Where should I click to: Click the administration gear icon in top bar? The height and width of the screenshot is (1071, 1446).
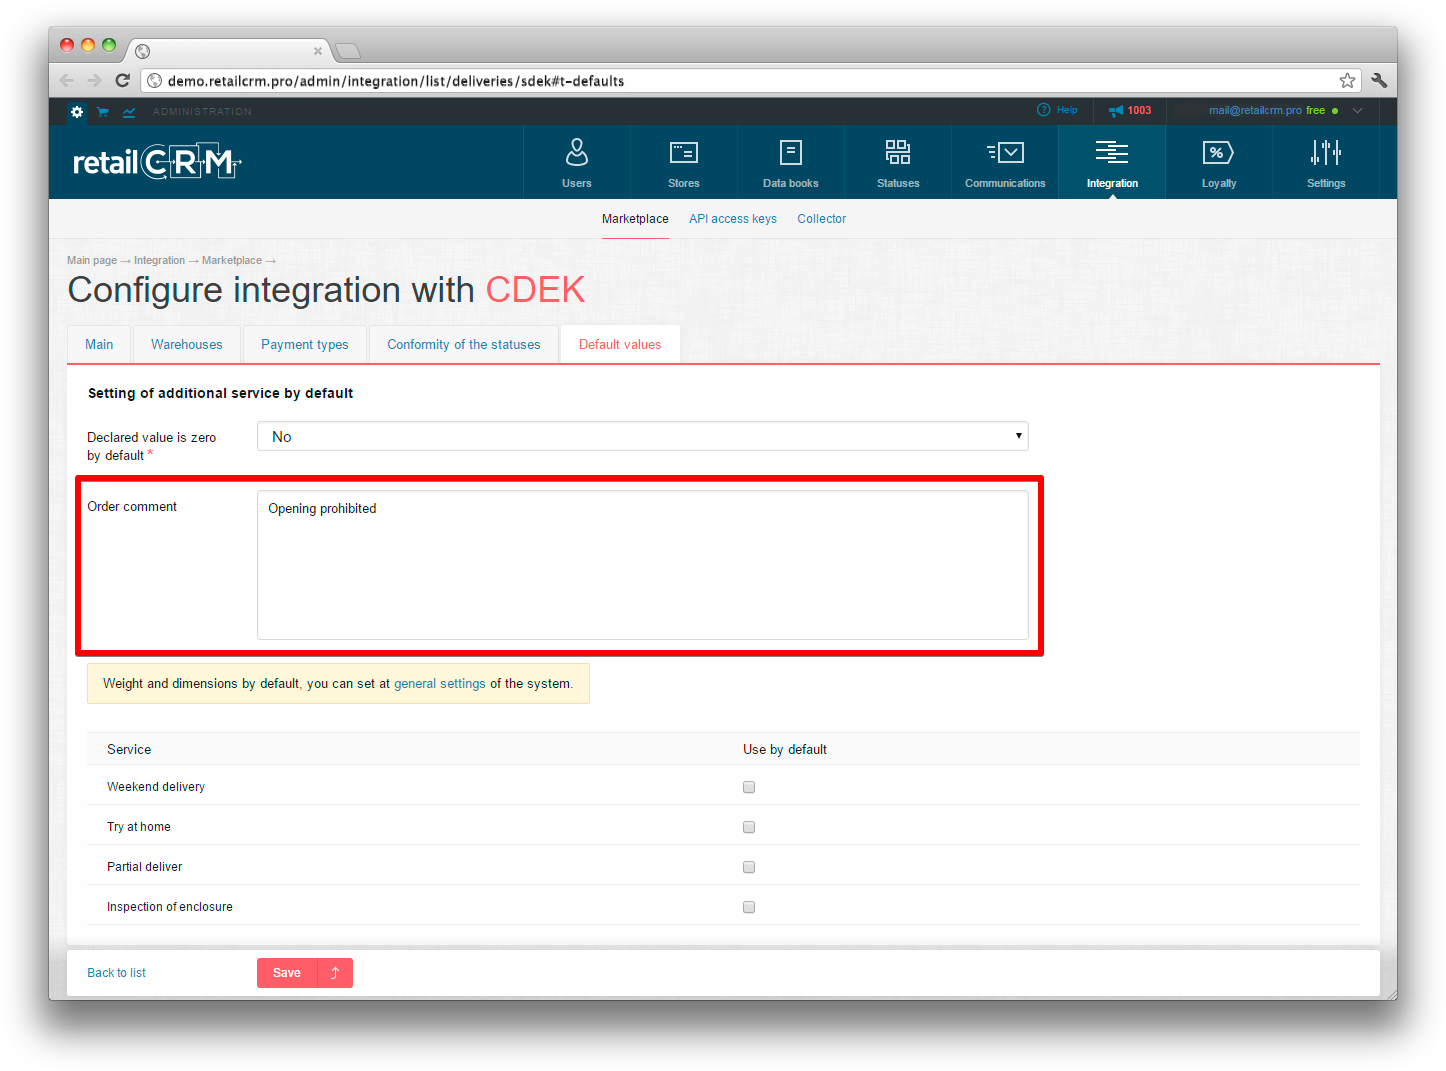(x=77, y=112)
